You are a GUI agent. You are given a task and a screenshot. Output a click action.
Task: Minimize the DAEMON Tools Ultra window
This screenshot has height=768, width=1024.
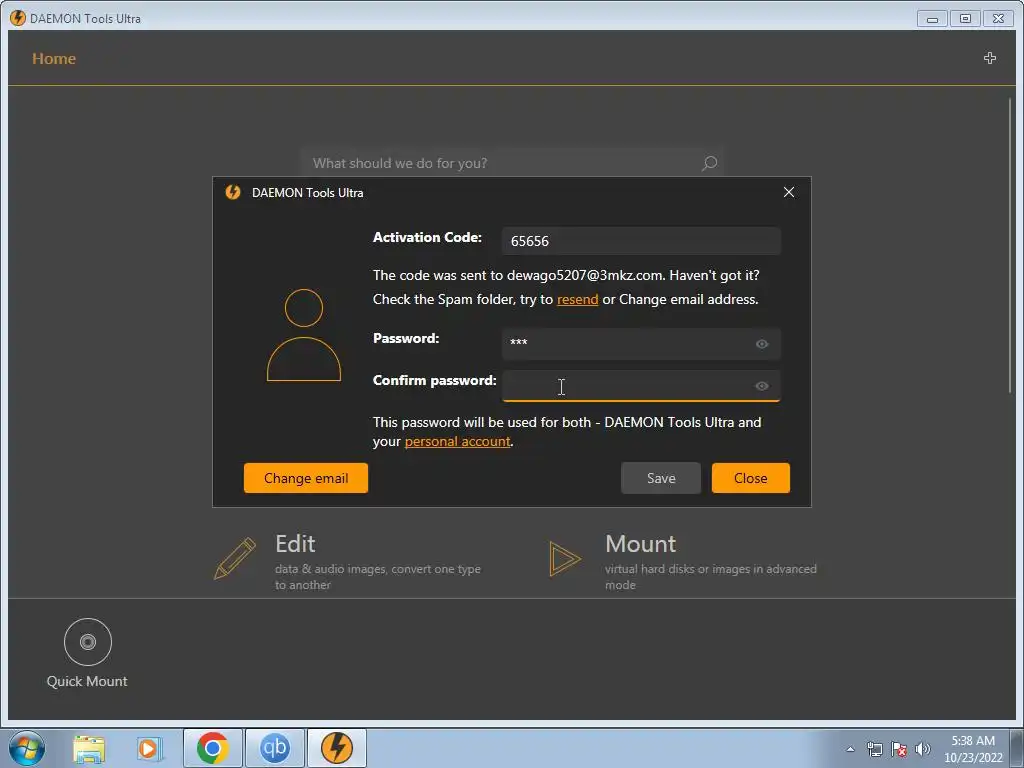point(932,19)
